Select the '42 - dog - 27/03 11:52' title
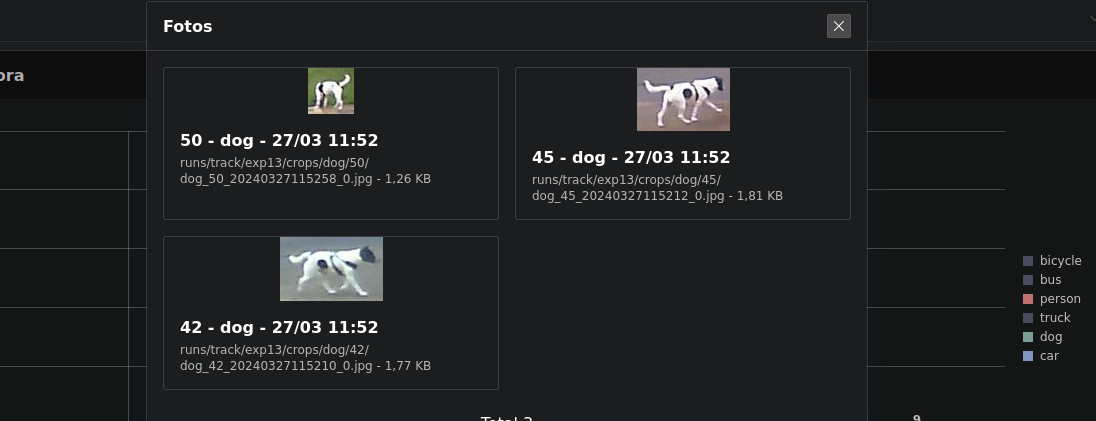The height and width of the screenshot is (421, 1096). [279, 327]
